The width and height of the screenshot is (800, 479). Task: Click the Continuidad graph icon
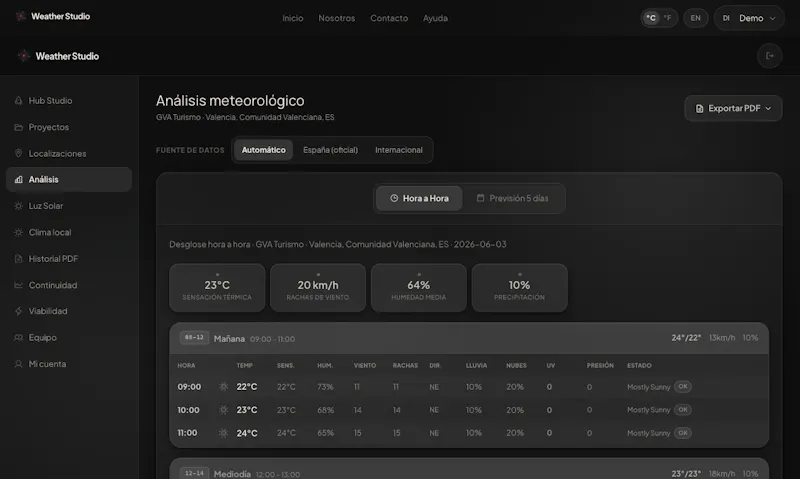coord(18,285)
